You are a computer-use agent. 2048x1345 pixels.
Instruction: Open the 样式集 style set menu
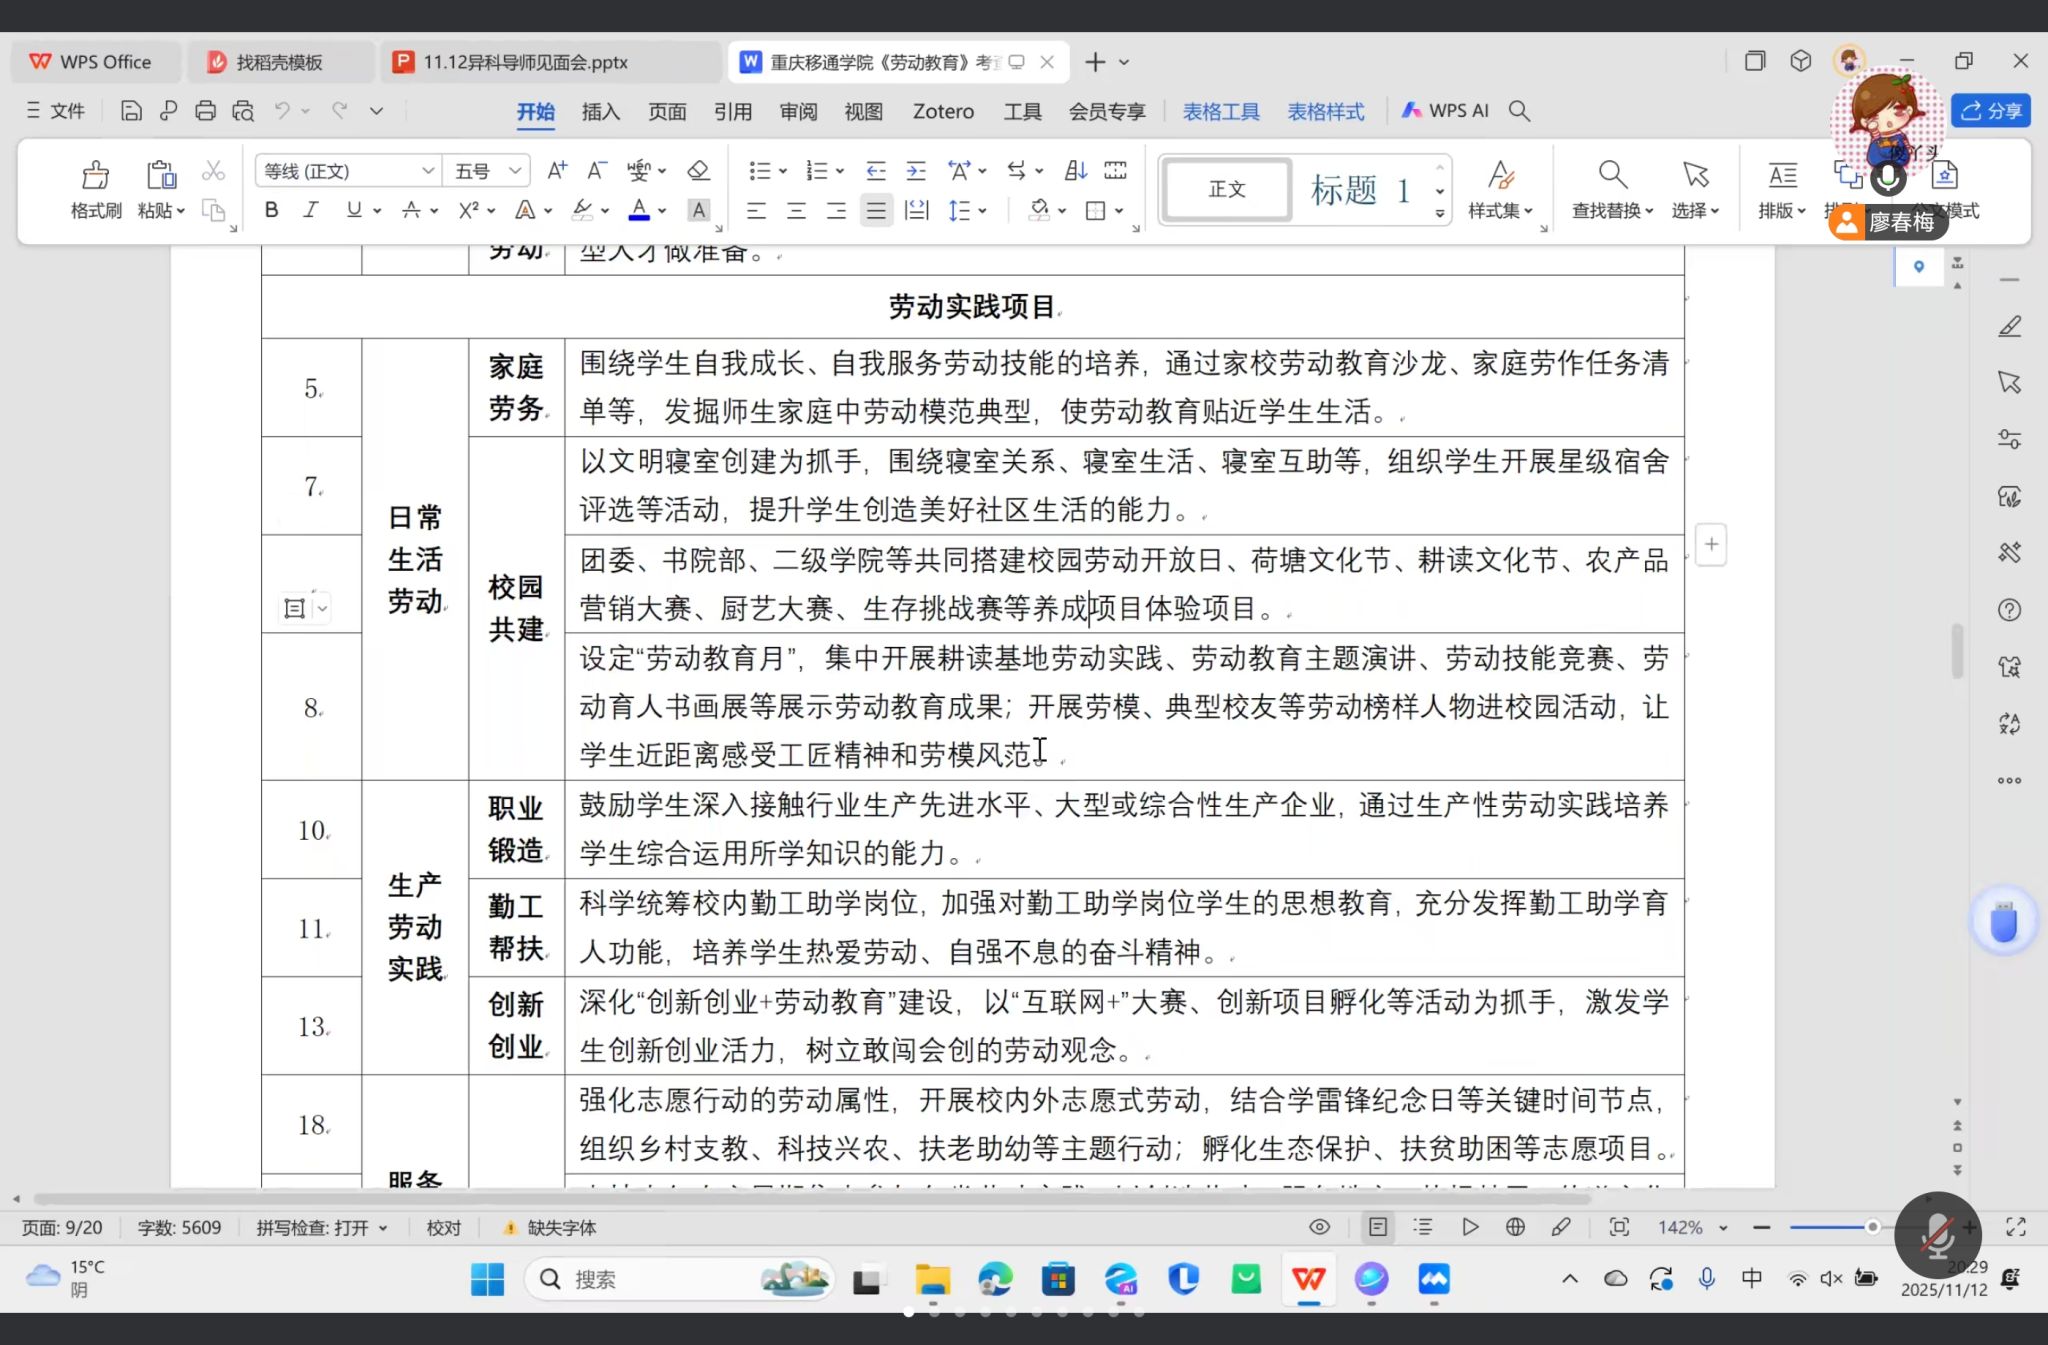1500,189
